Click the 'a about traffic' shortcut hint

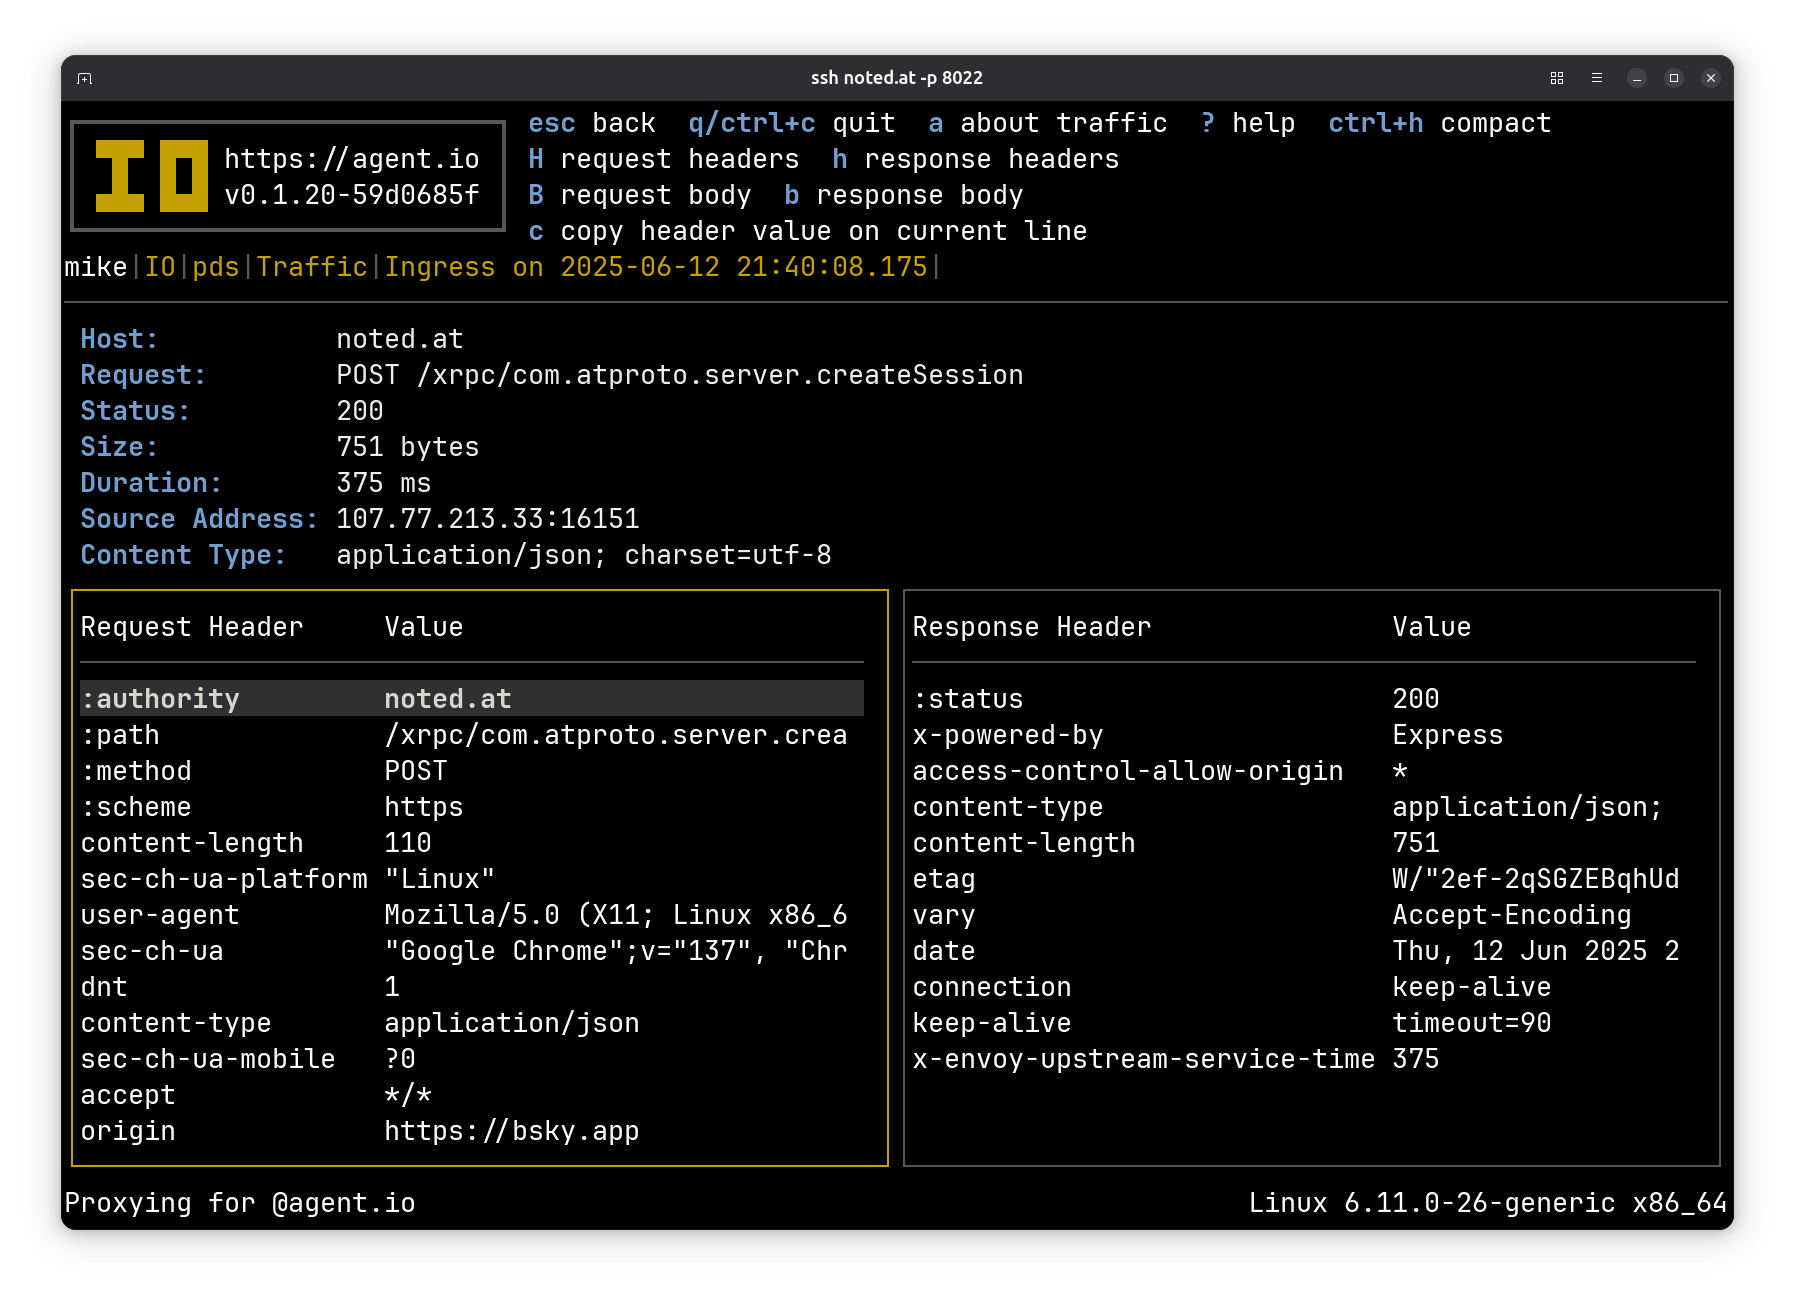point(1048,123)
